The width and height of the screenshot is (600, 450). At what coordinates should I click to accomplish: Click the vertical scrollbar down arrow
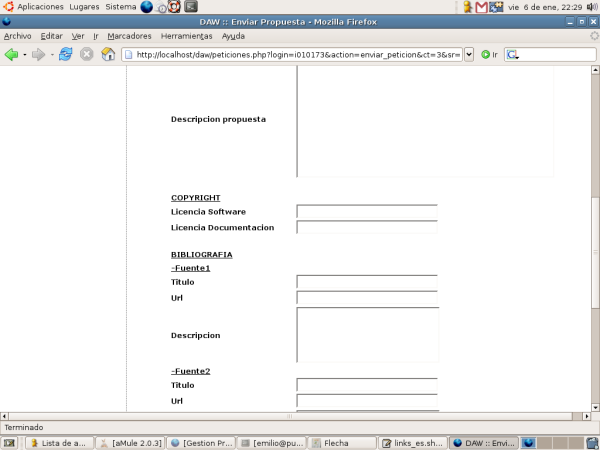pos(595,408)
